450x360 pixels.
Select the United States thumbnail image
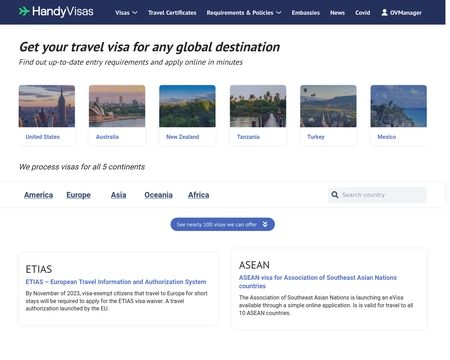point(47,106)
